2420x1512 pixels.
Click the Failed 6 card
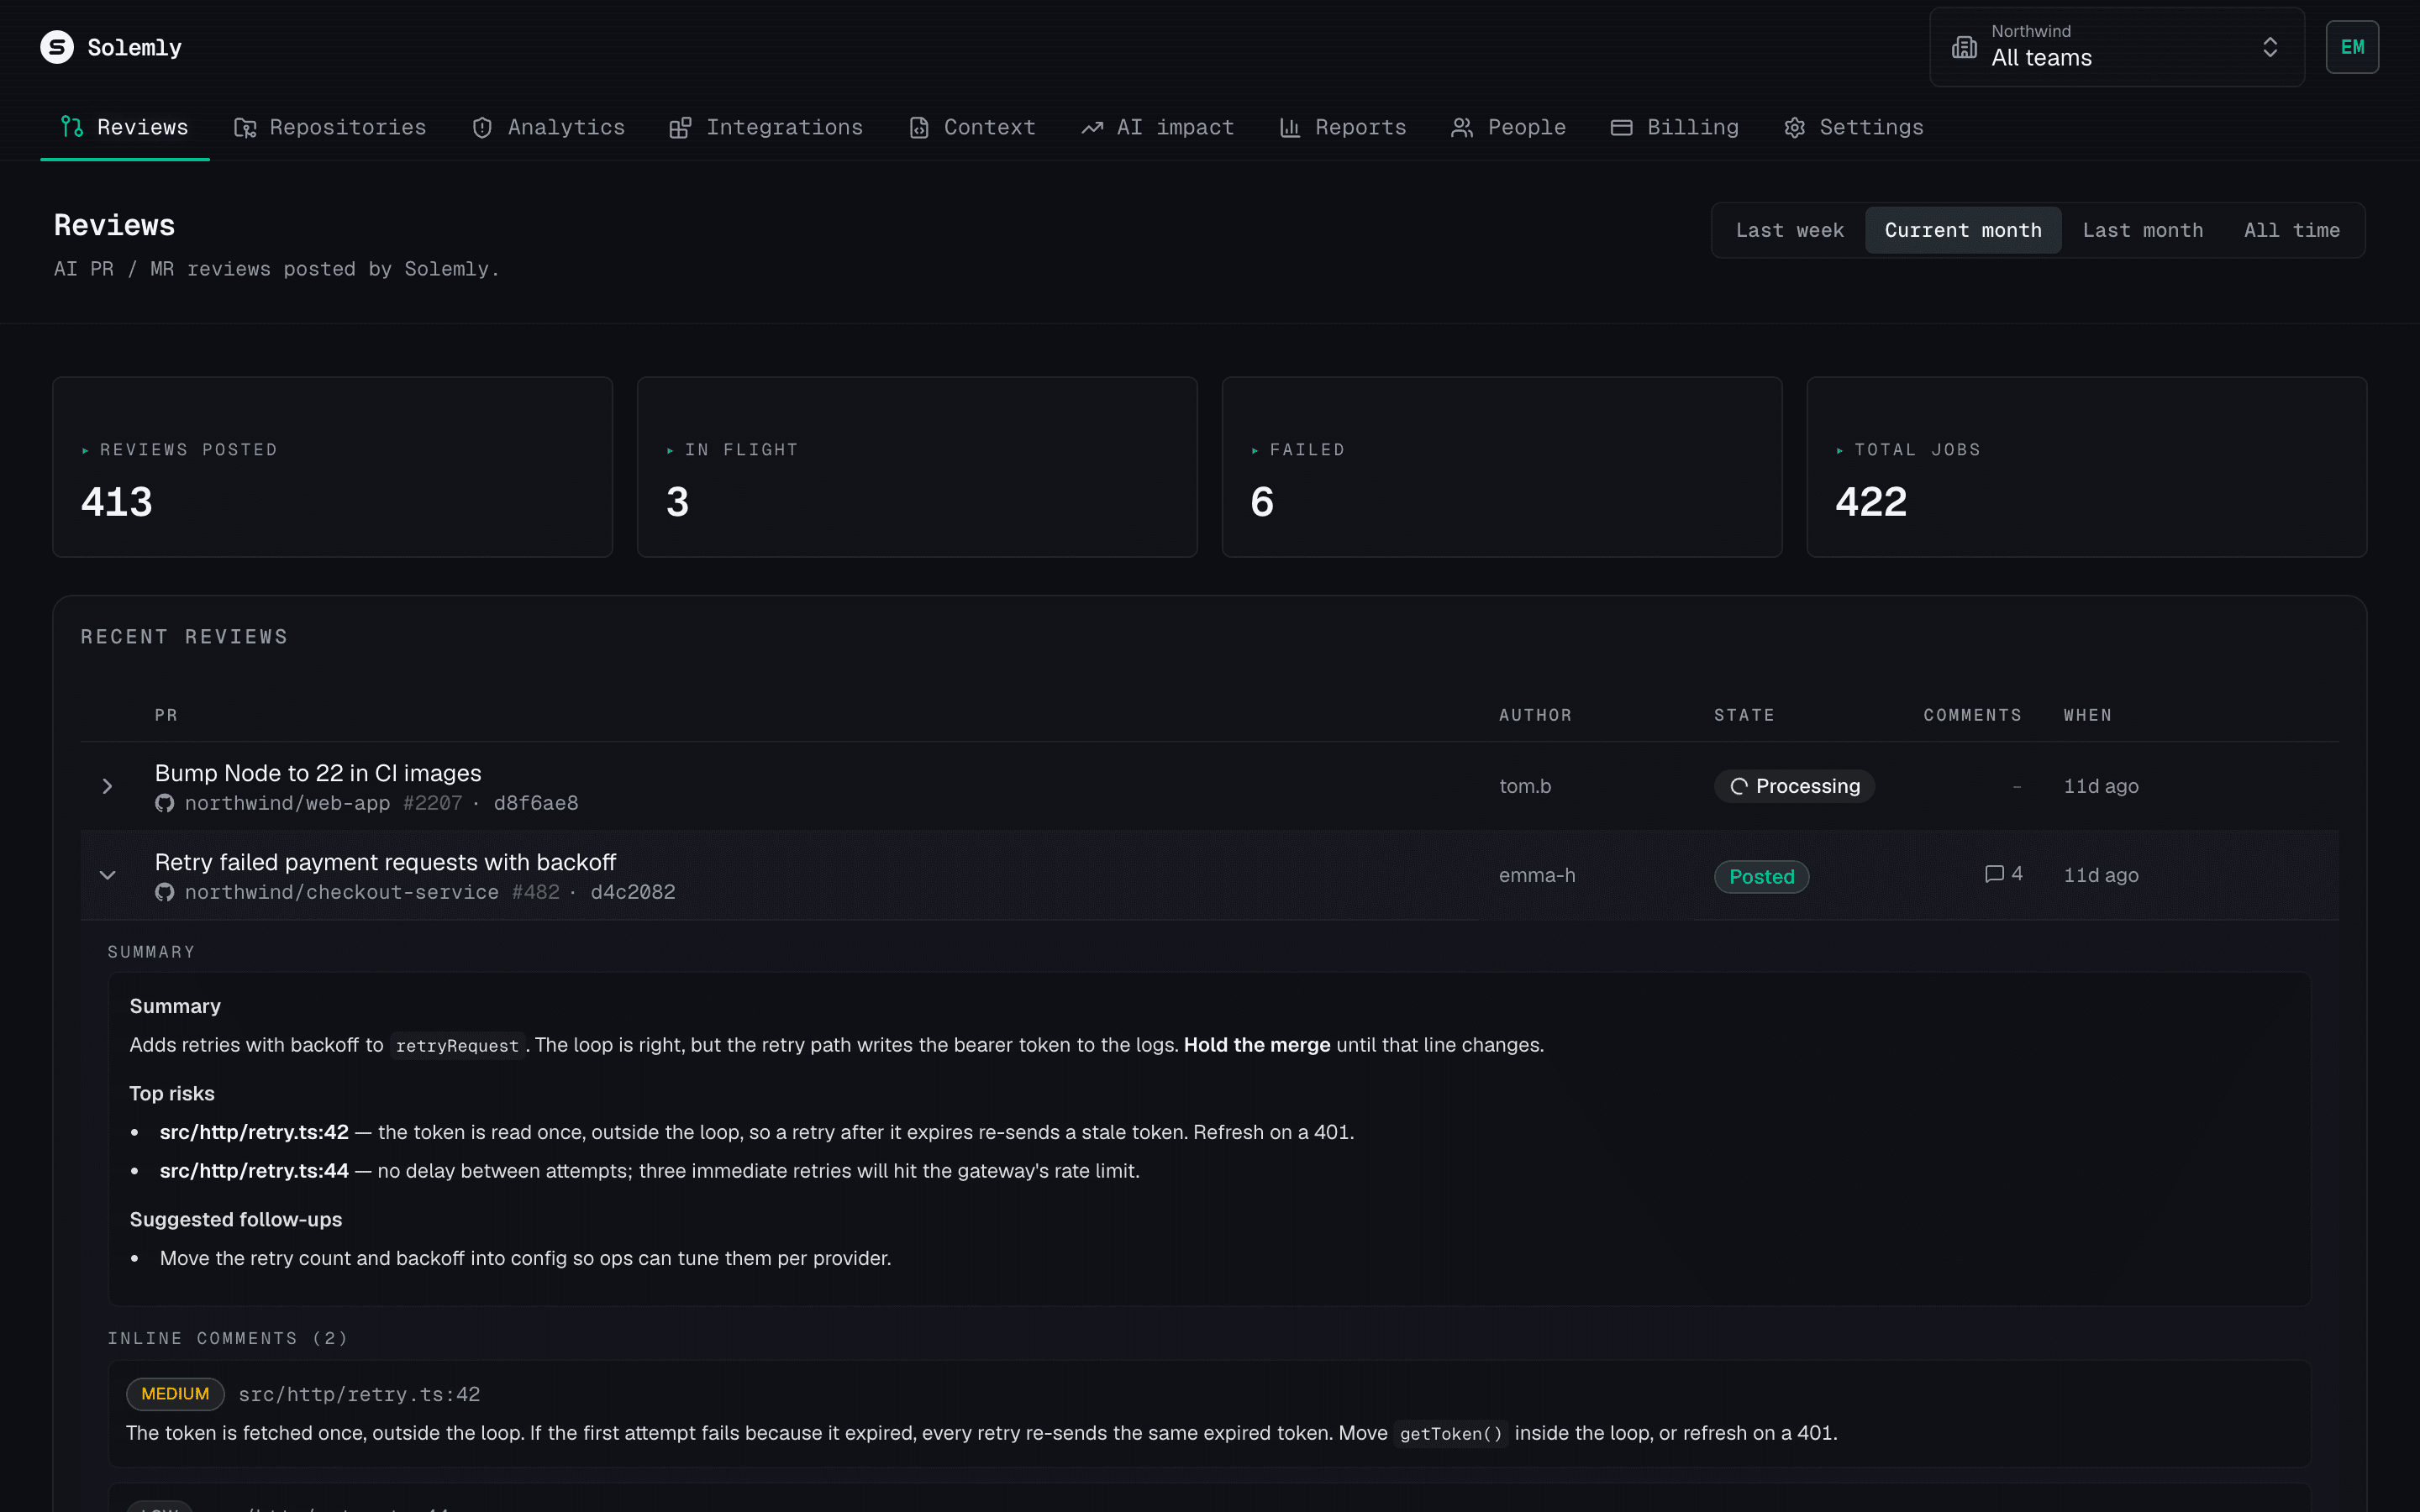click(1501, 467)
